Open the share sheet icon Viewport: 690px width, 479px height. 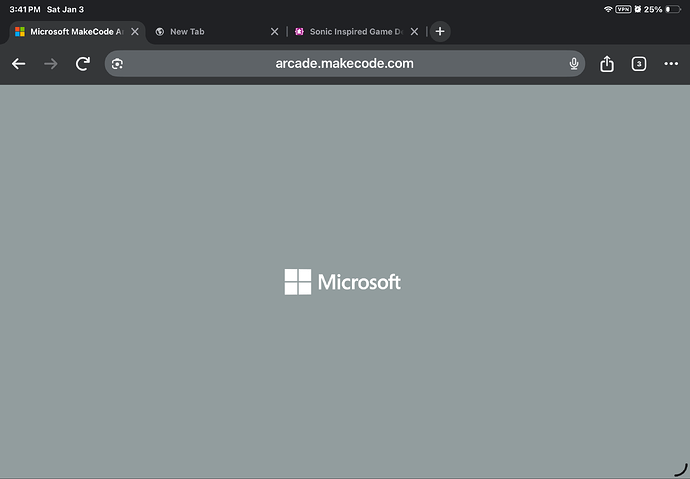coord(607,64)
